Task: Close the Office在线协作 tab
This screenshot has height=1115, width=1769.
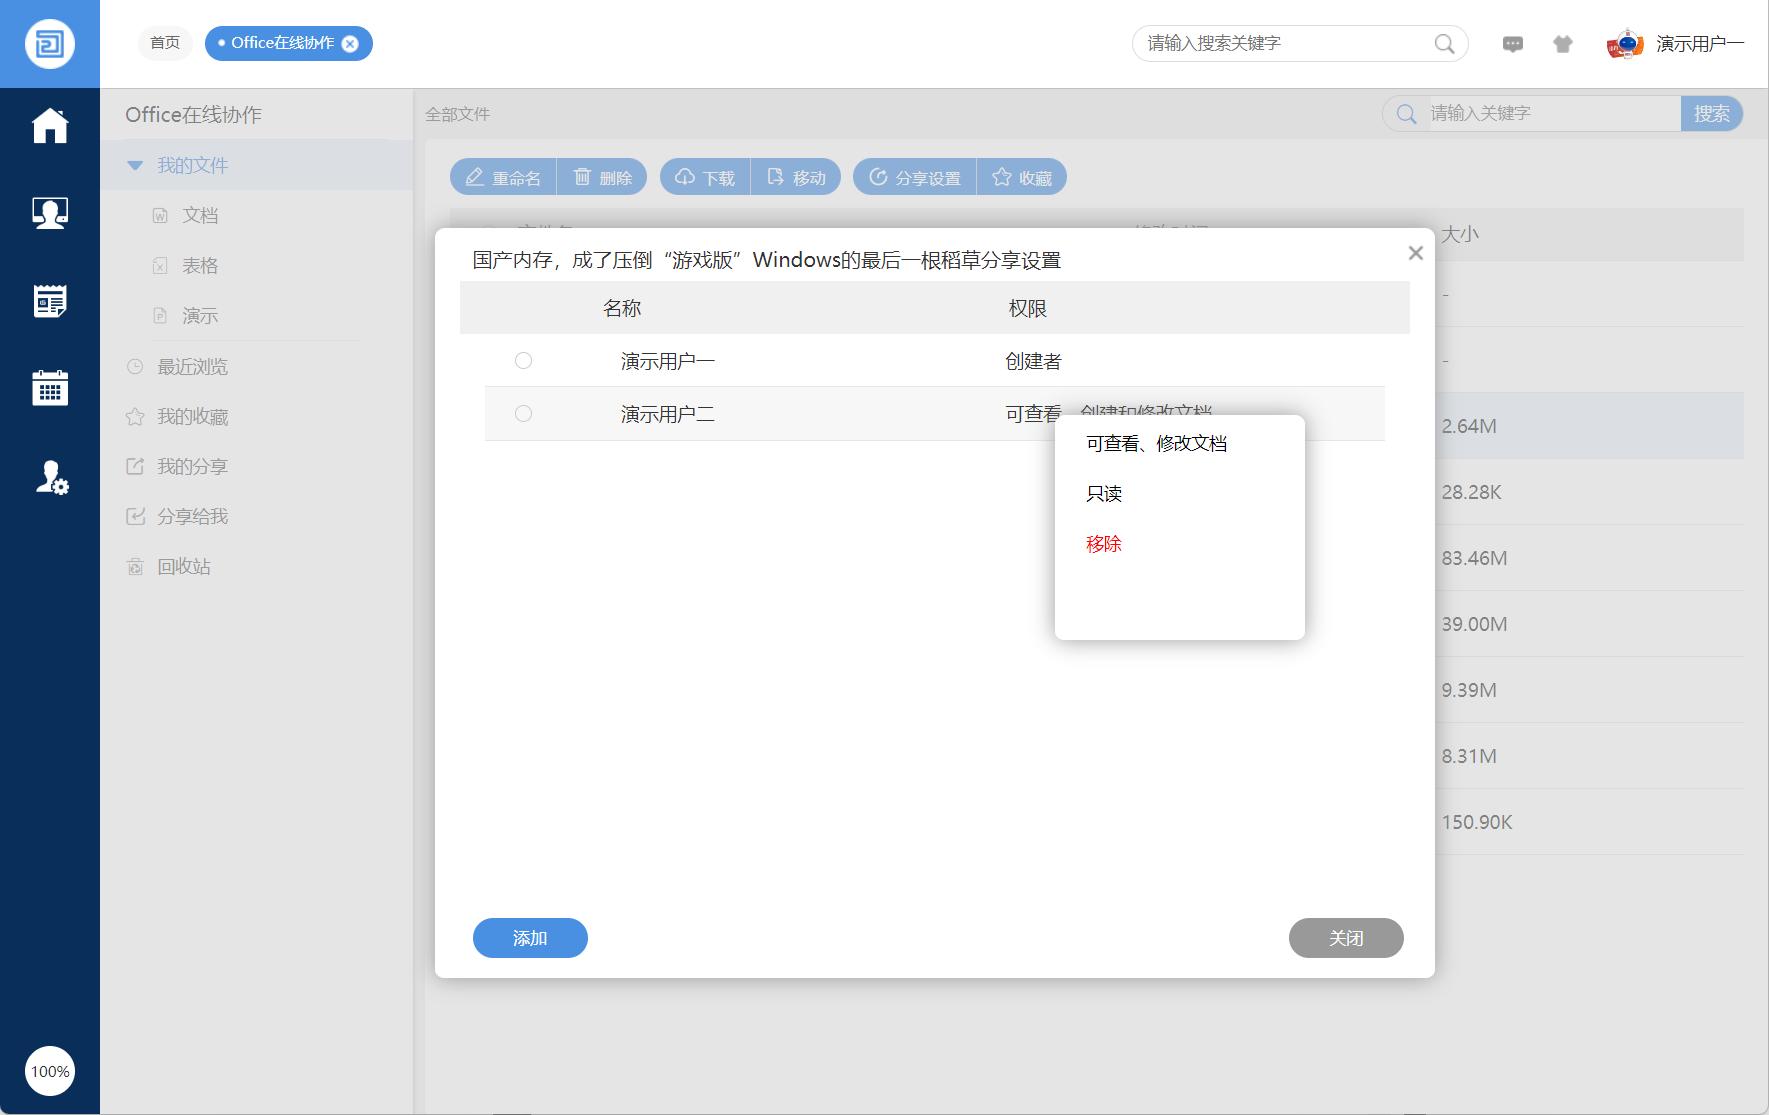Action: point(350,44)
